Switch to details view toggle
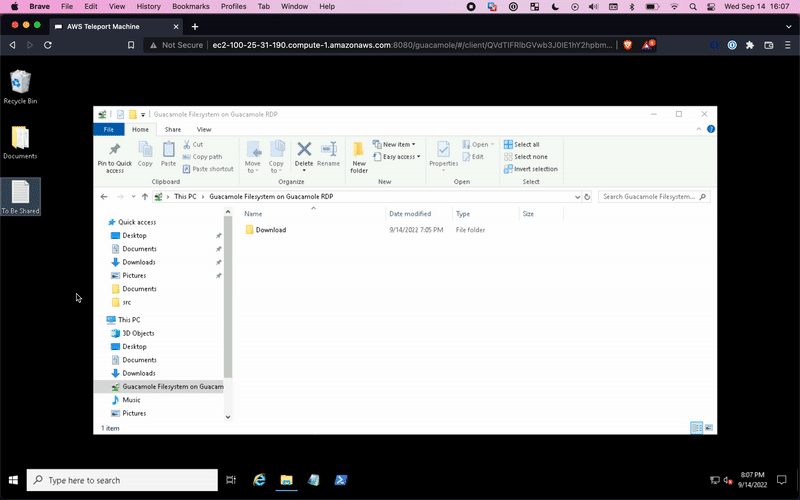The image size is (800, 500). click(x=696, y=427)
